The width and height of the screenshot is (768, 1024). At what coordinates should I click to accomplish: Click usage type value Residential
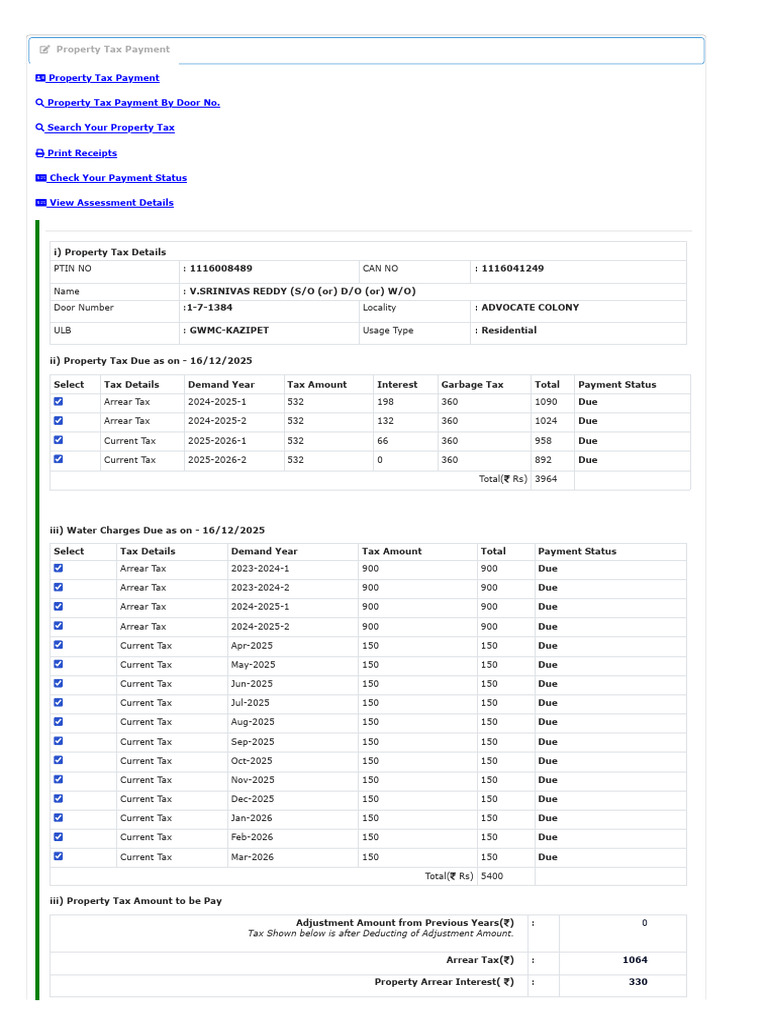509,330
